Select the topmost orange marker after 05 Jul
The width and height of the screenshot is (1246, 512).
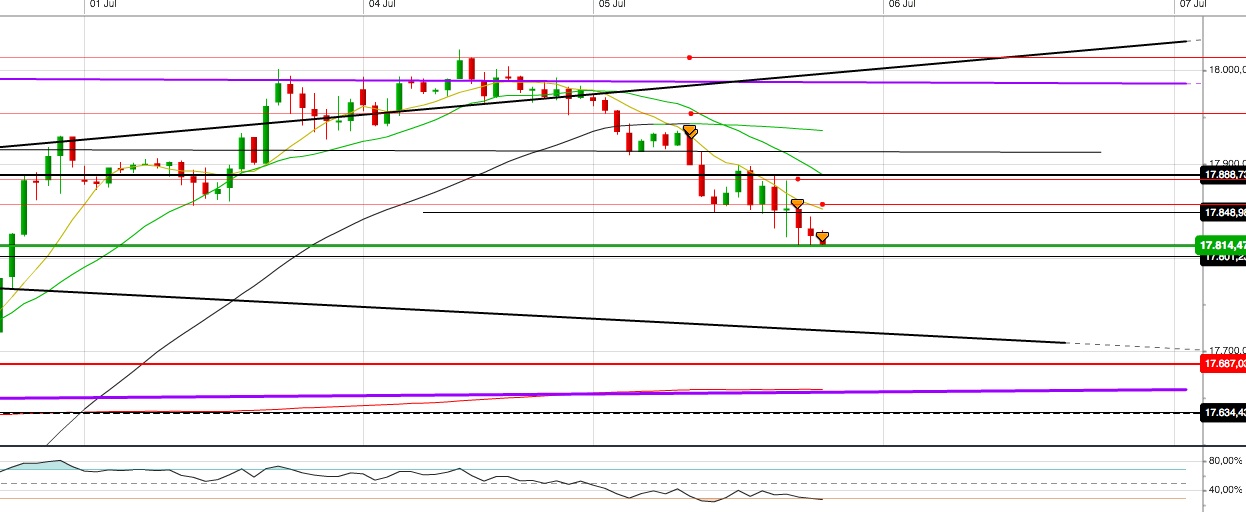pyautogui.click(x=690, y=131)
